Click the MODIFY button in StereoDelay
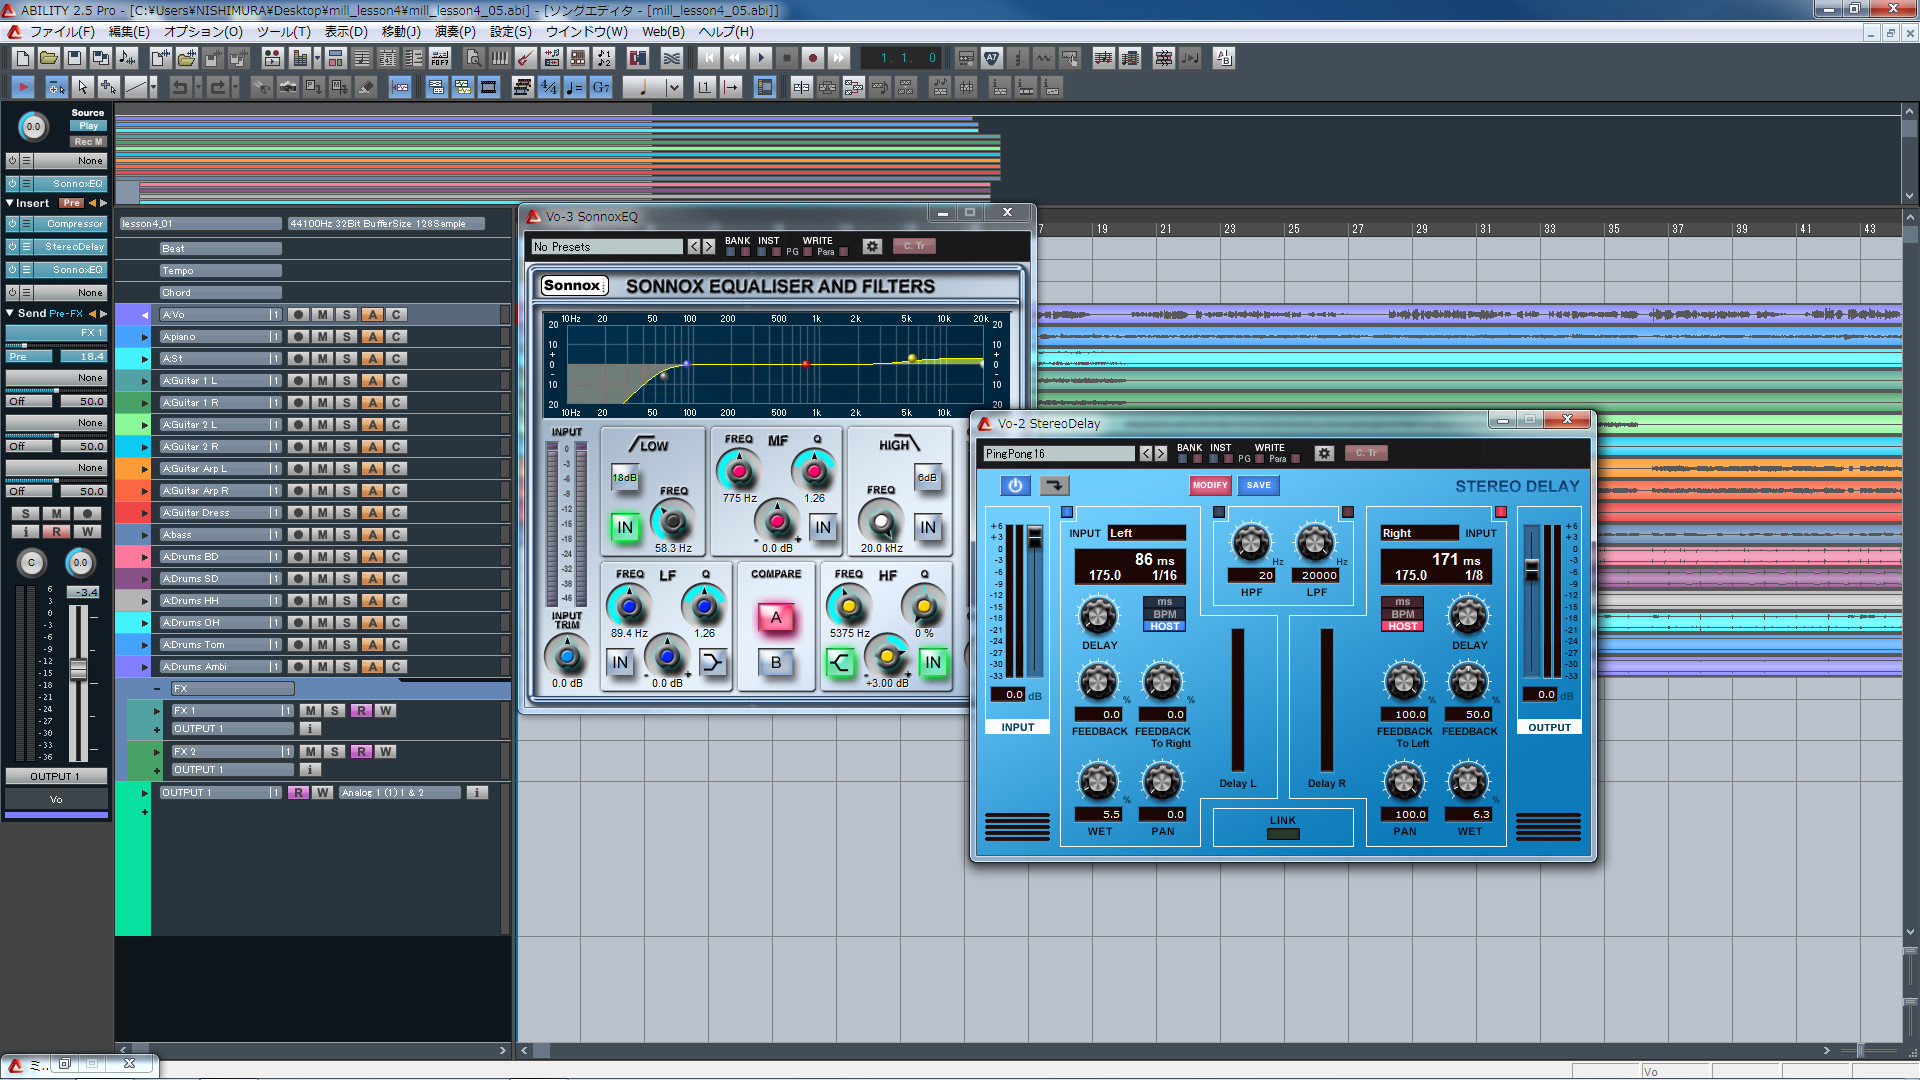 click(1210, 486)
